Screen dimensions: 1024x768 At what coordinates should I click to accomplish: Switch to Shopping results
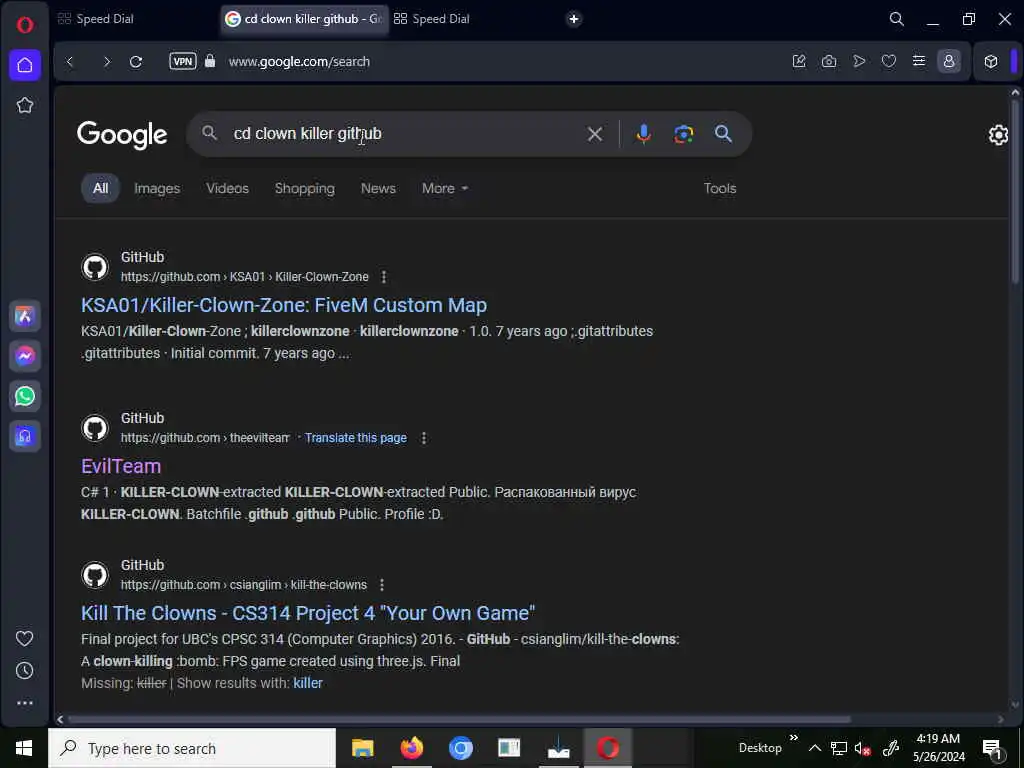click(304, 188)
